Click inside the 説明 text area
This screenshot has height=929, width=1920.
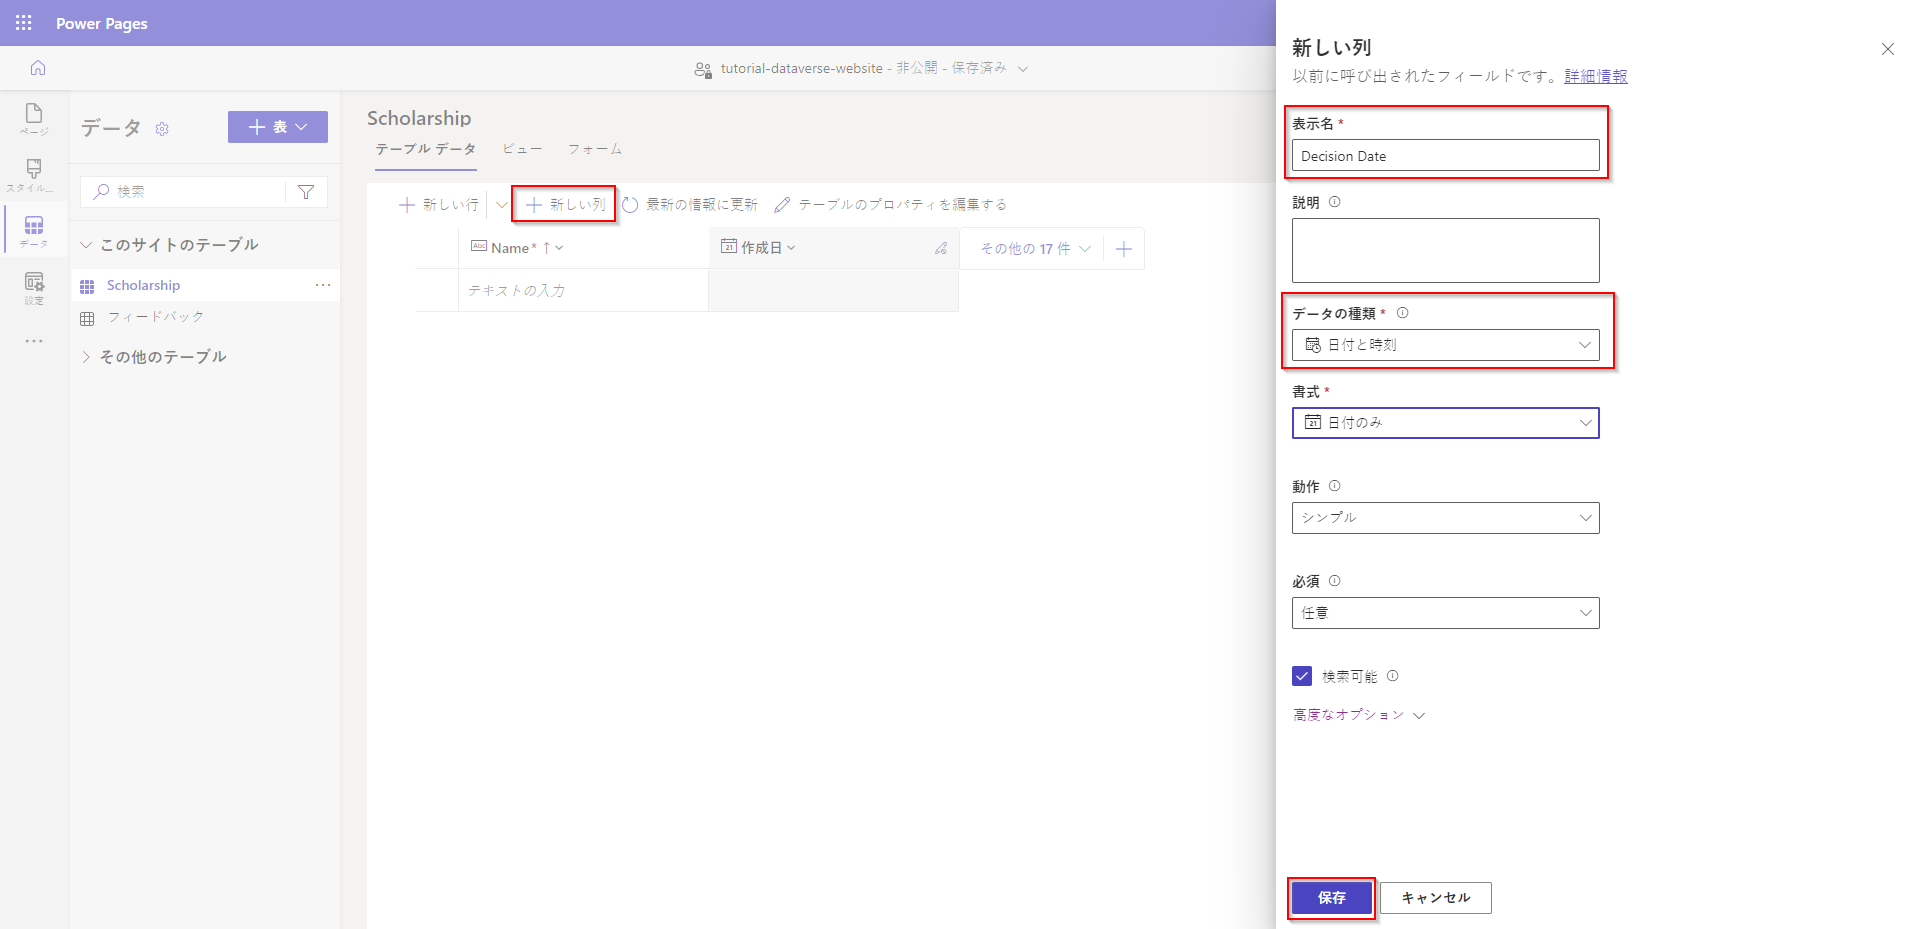1444,250
